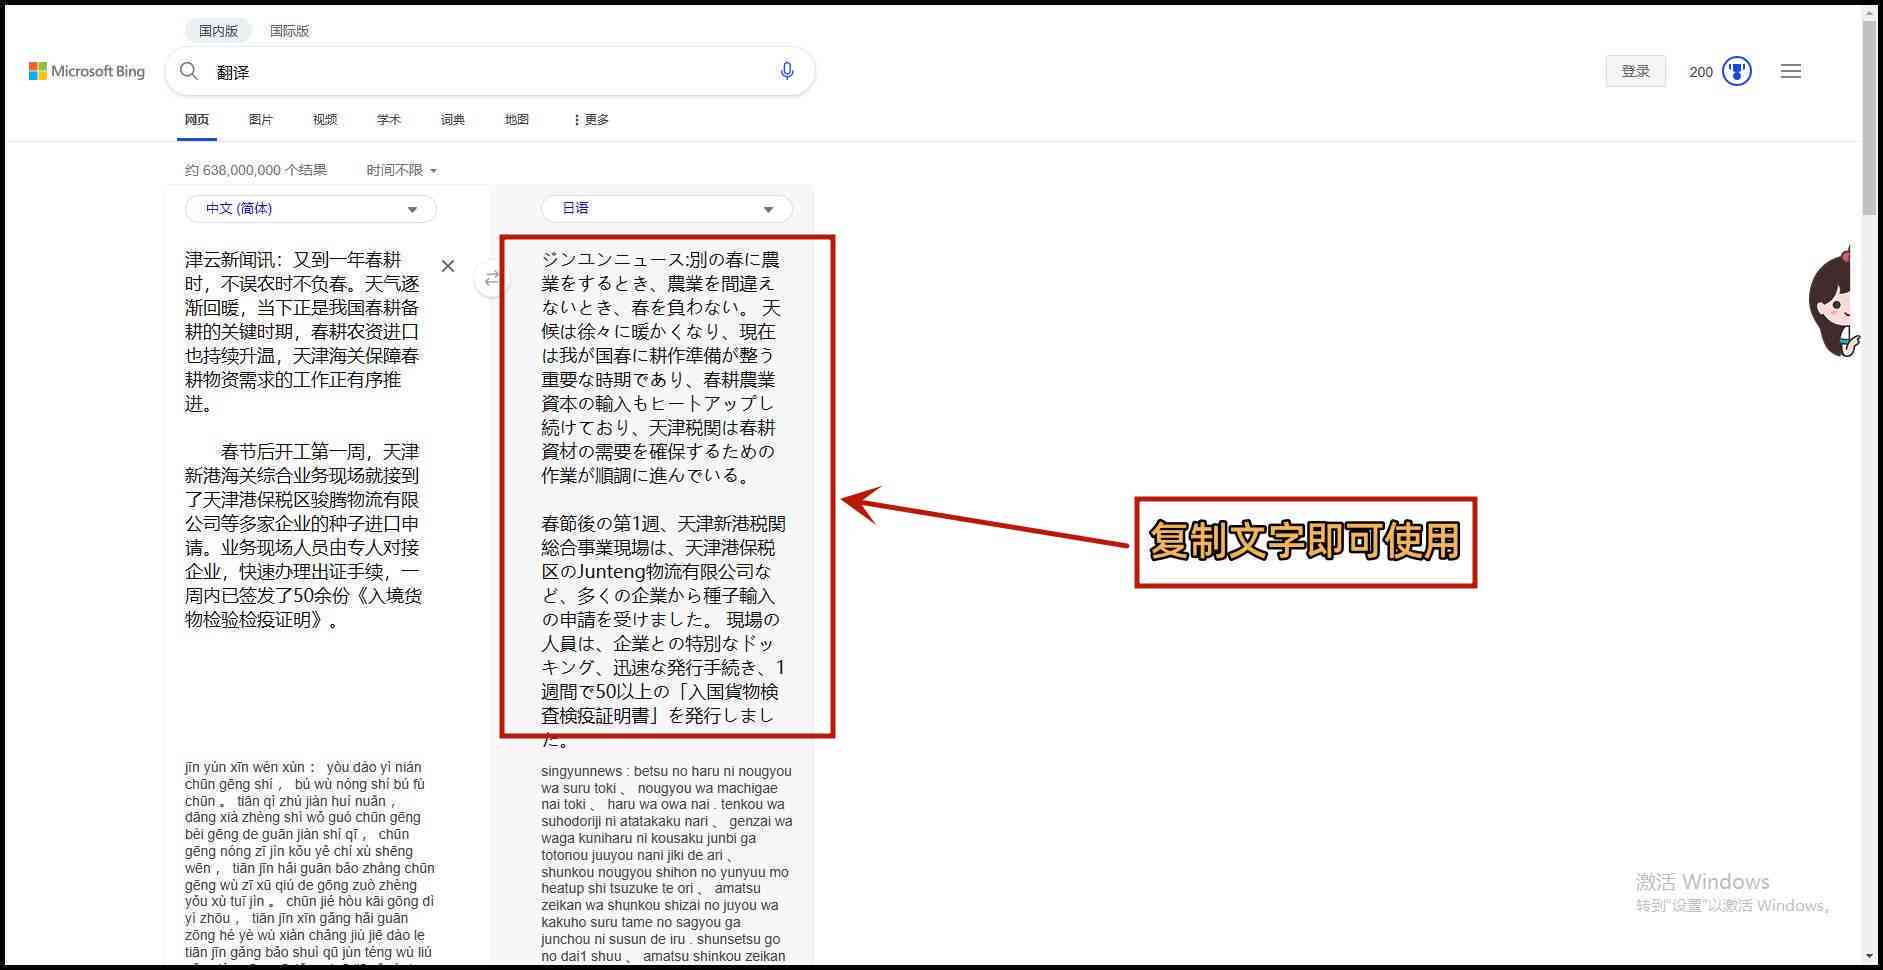Click the scrollbar up arrow

(1869, 13)
